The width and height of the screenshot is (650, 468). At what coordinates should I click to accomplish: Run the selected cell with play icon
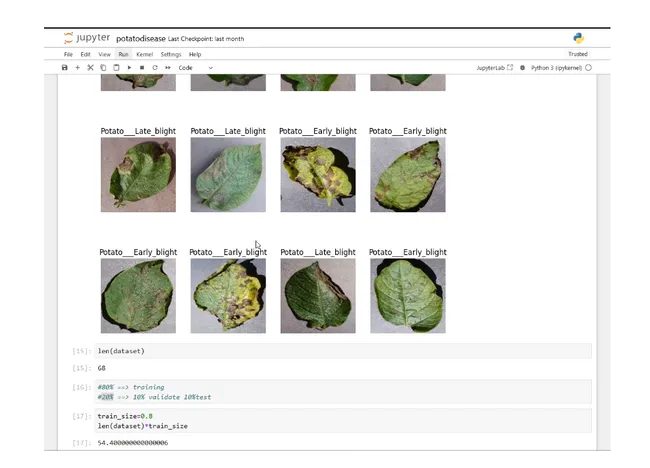129,68
